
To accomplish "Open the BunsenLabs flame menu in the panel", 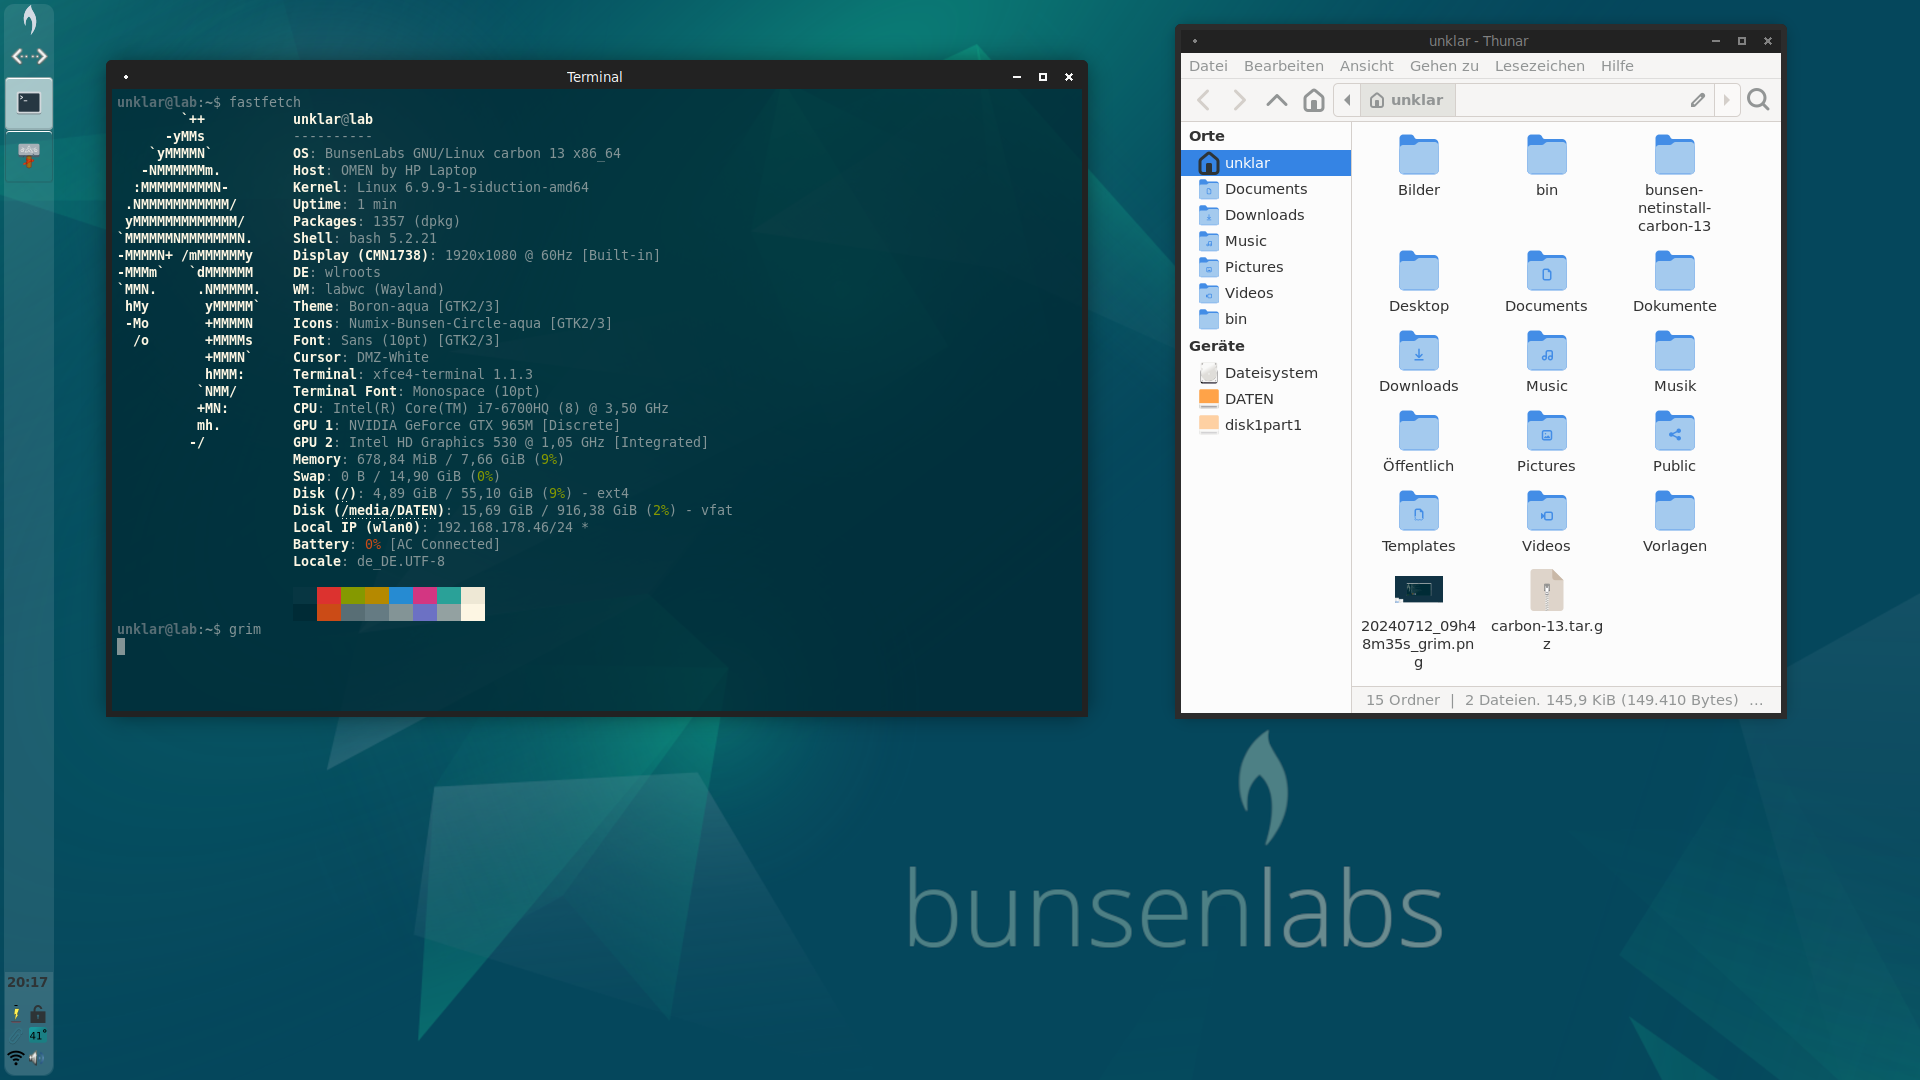I will click(x=29, y=20).
